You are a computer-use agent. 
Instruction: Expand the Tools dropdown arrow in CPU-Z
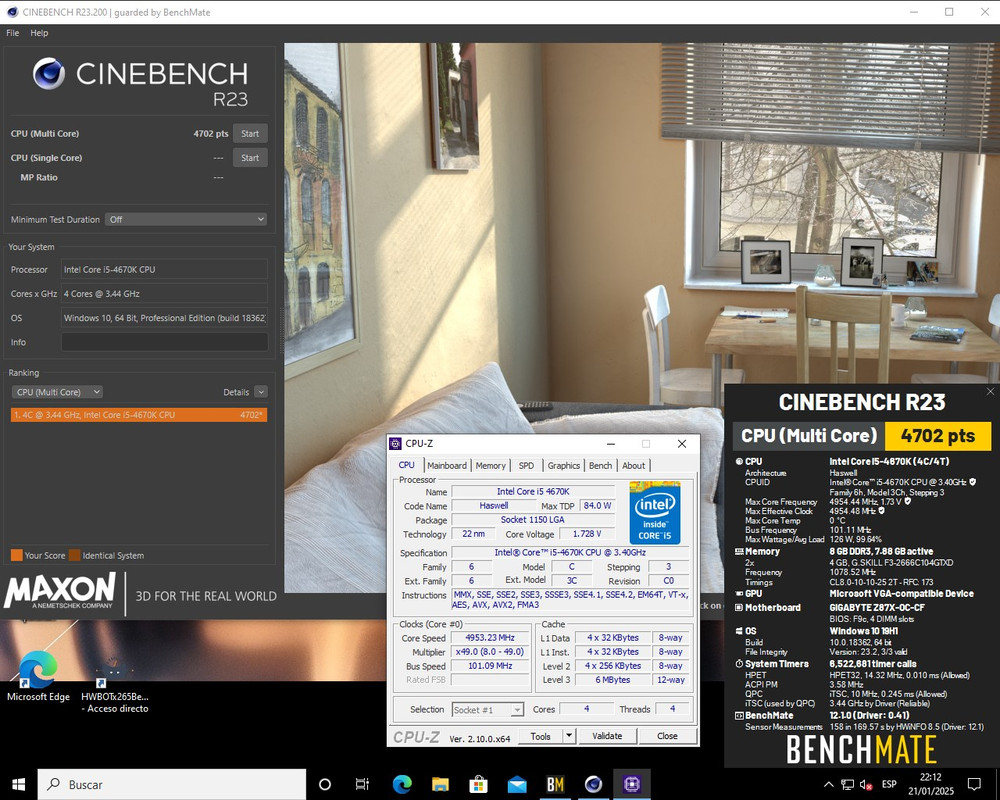(570, 736)
